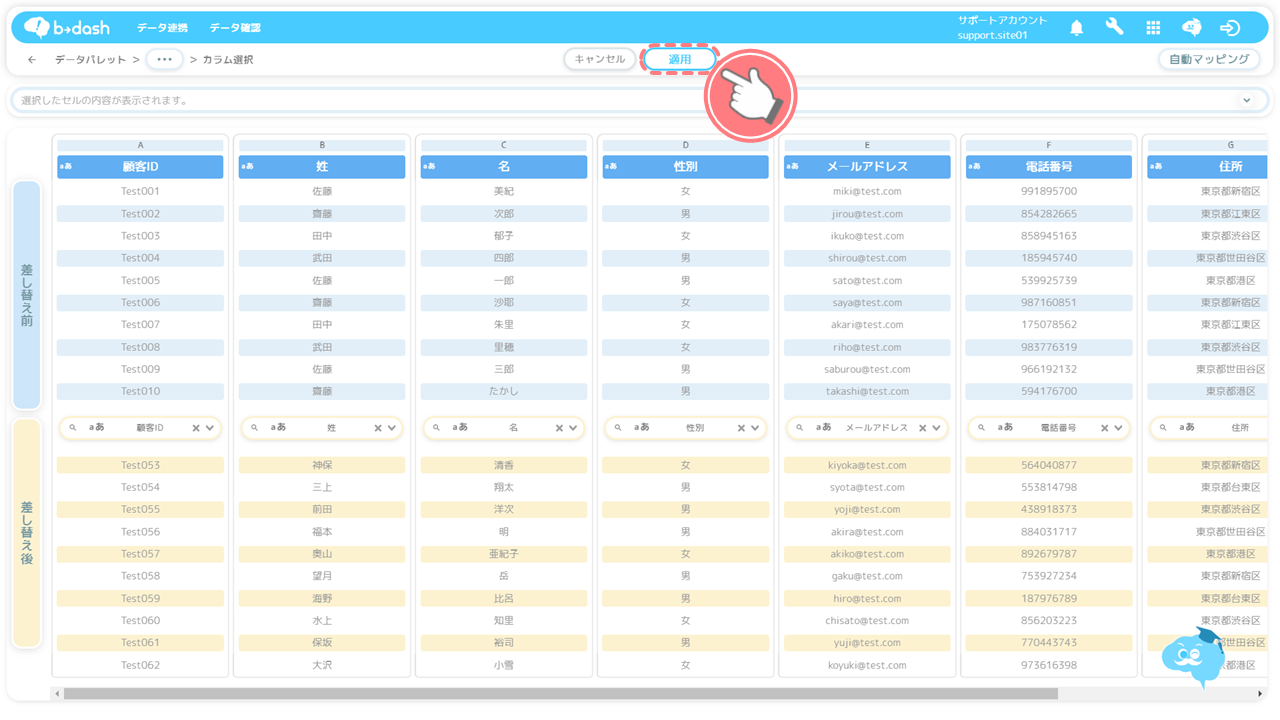Viewport: 1280px width, 720px height.
Task: Clear the メールアドレス mapping with X
Action: click(x=922, y=428)
